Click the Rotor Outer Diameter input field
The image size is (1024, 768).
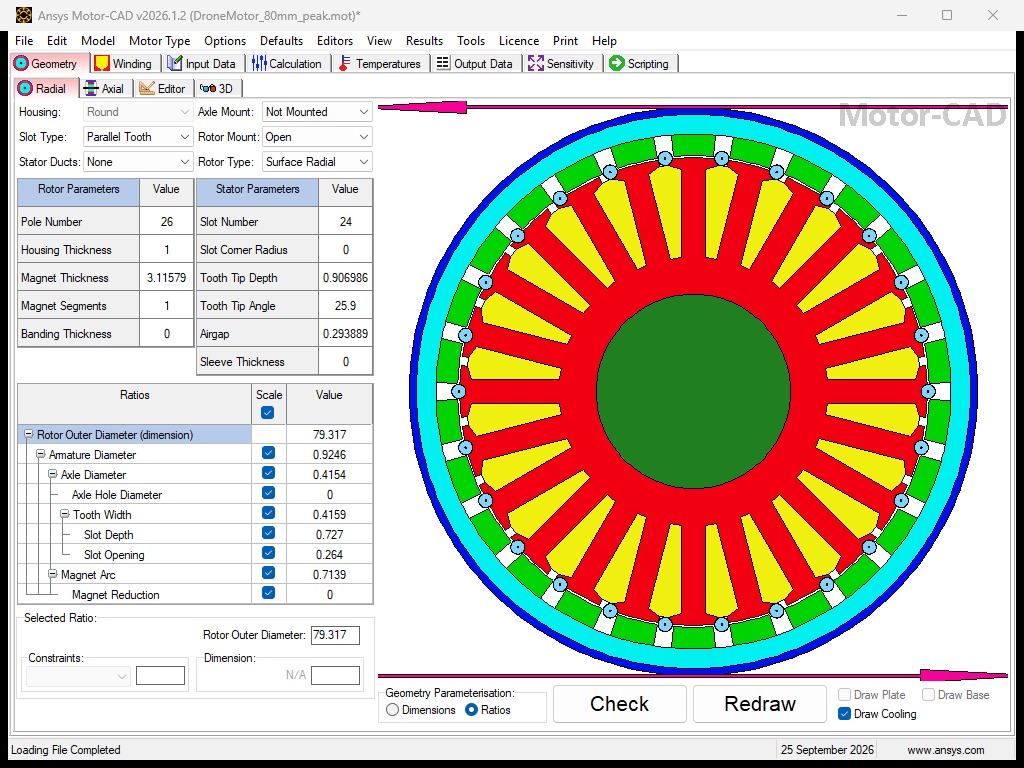[x=335, y=635]
